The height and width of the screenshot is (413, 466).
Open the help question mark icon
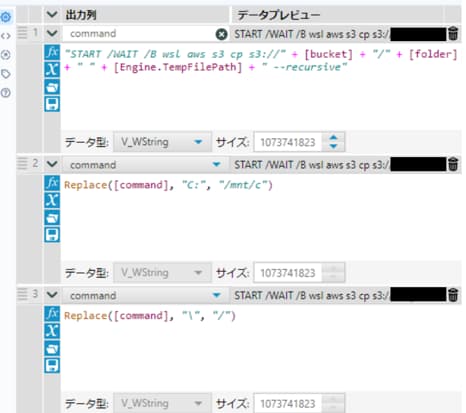point(6,93)
